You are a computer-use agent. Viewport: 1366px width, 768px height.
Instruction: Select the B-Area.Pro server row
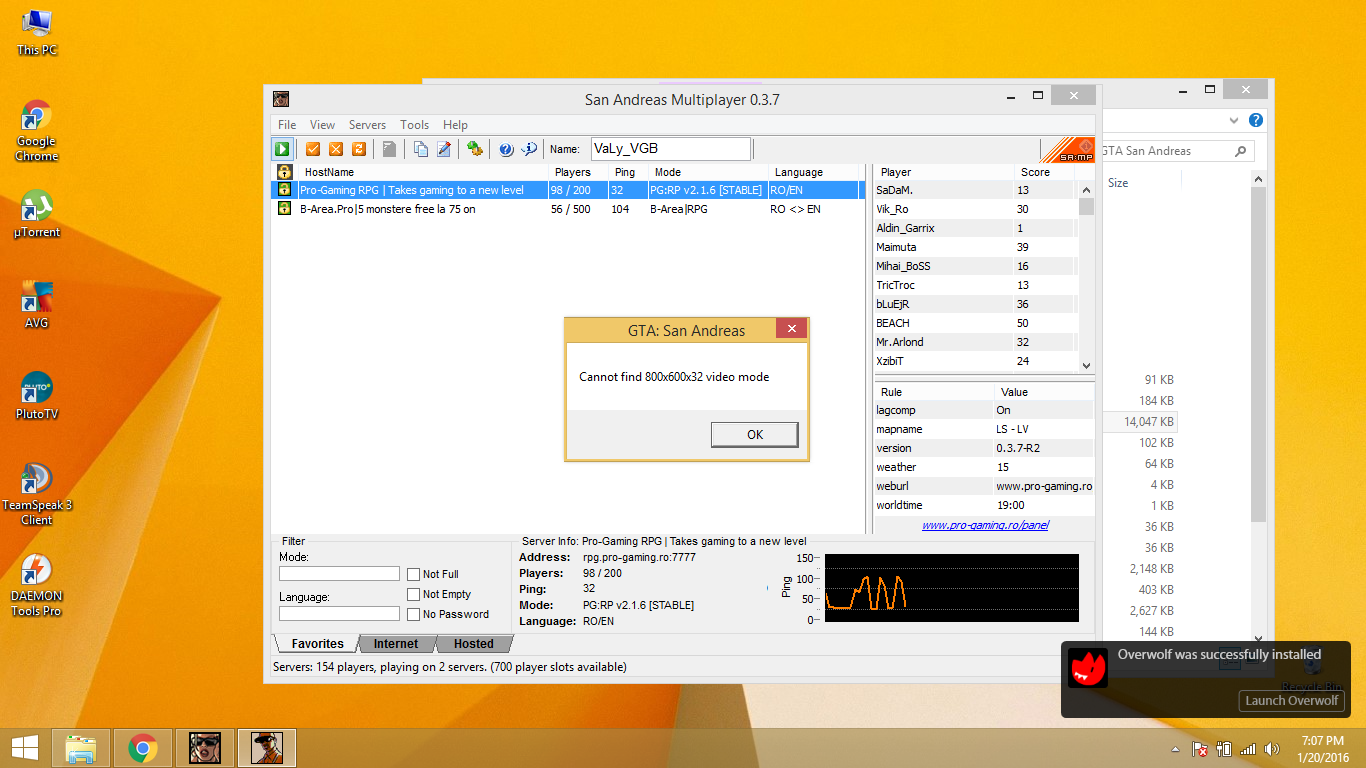568,209
